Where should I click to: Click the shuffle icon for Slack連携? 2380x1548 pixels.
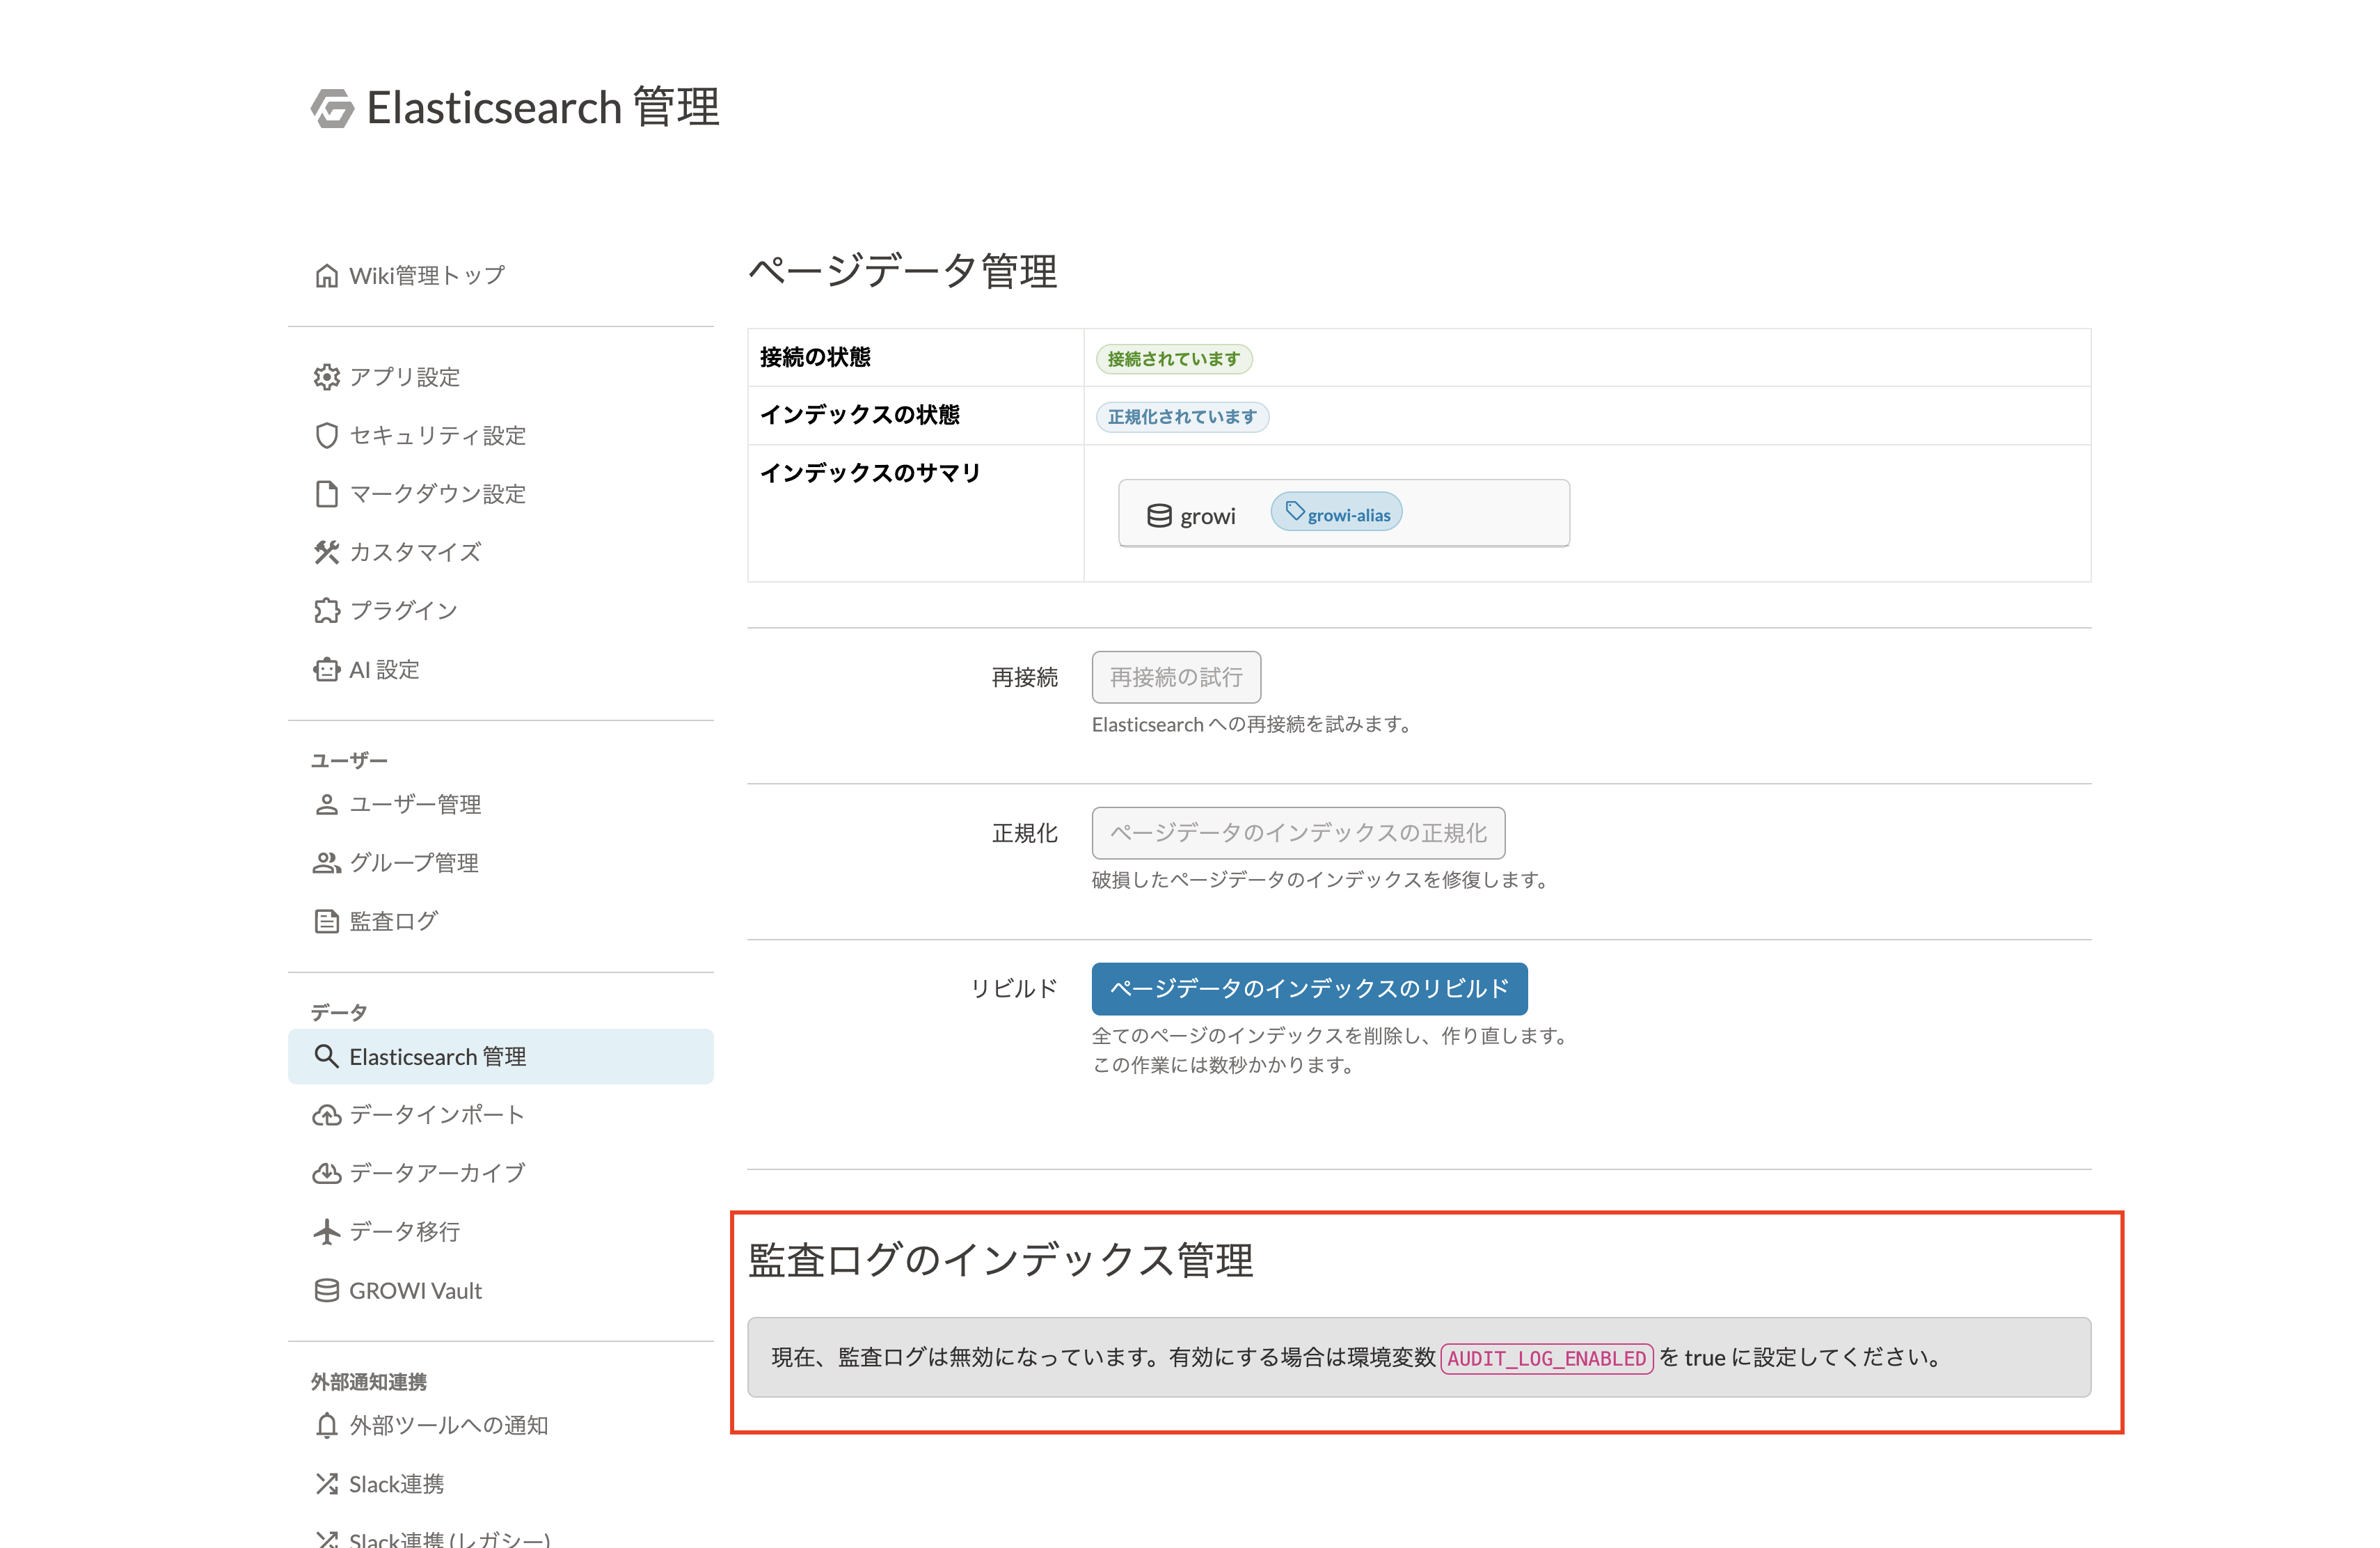326,1484
